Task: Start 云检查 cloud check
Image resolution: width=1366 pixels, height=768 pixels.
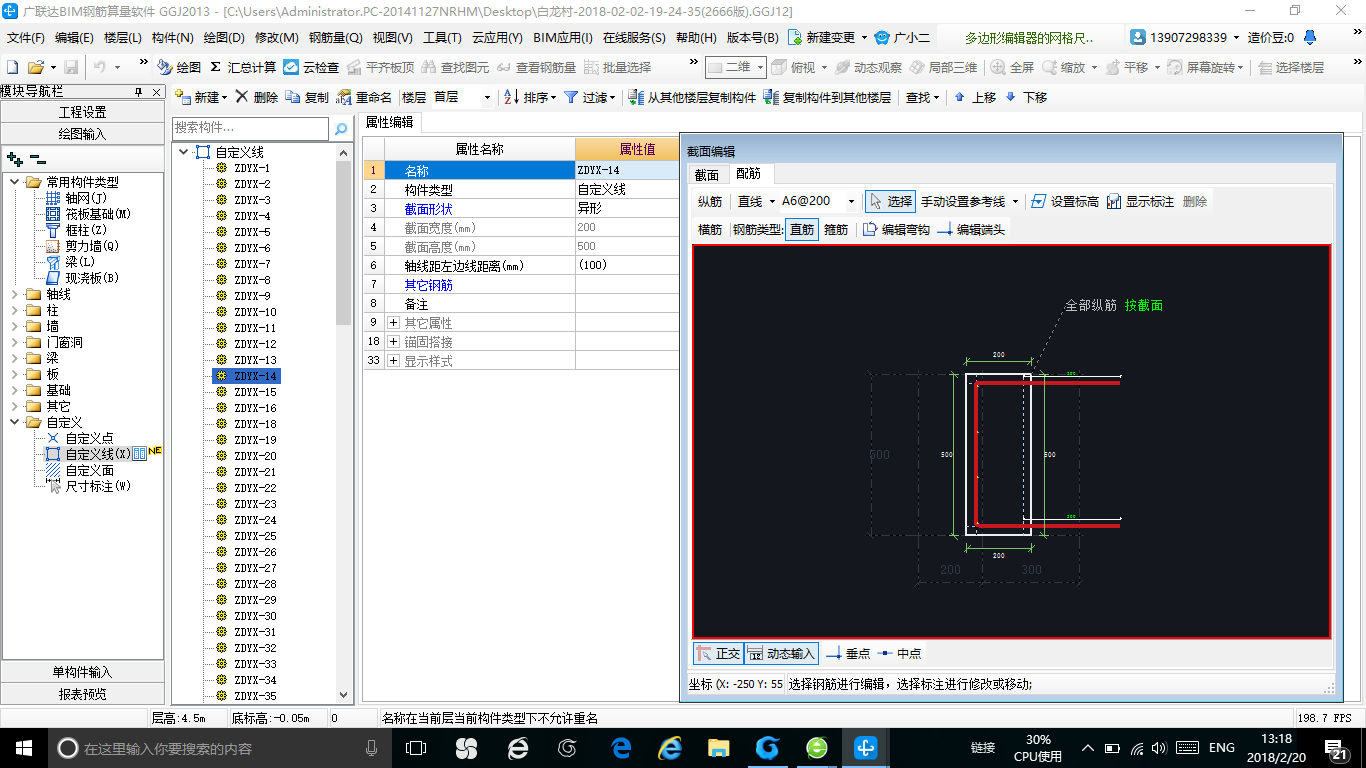Action: click(311, 67)
